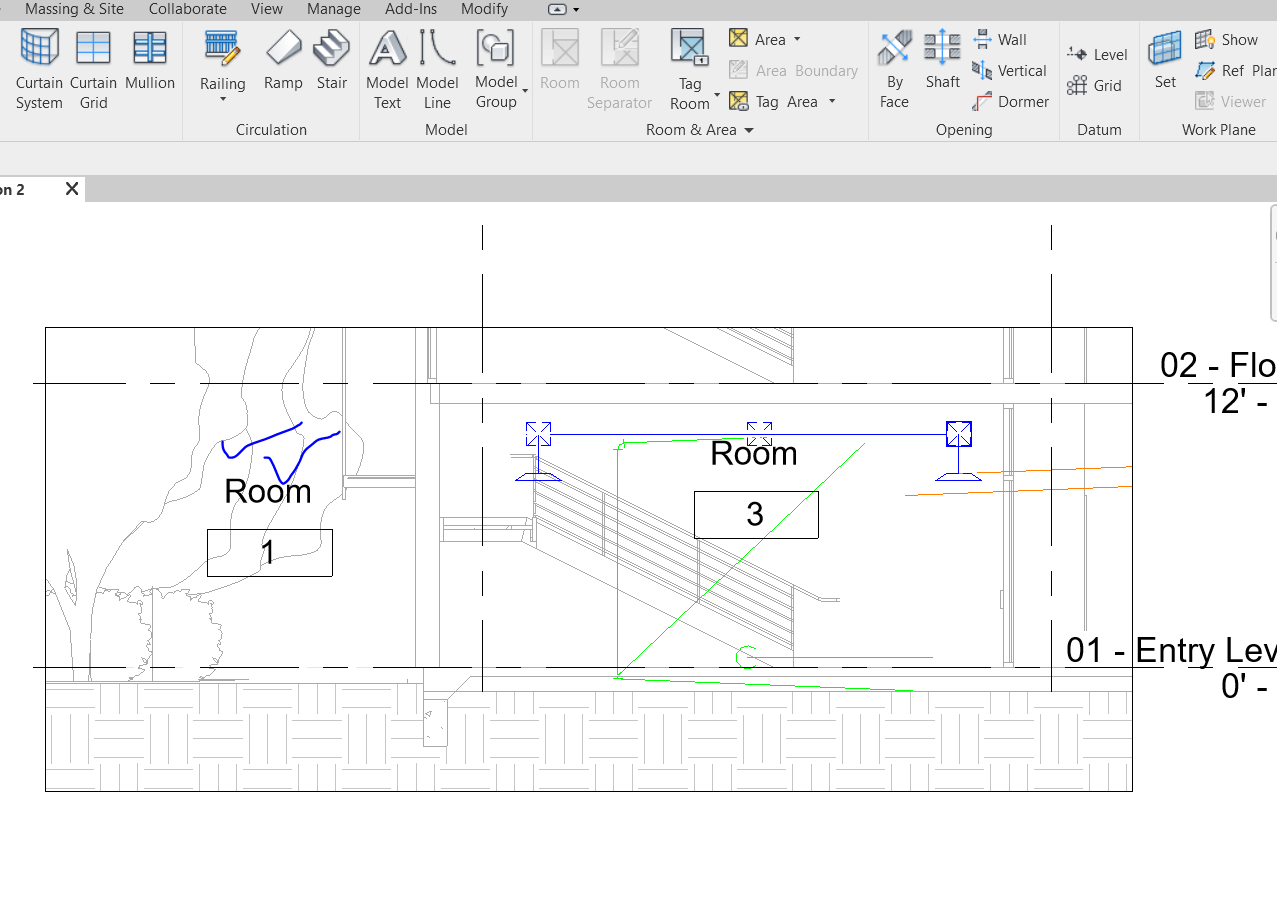
Task: Click the Room 1 tag number box
Action: pos(269,552)
